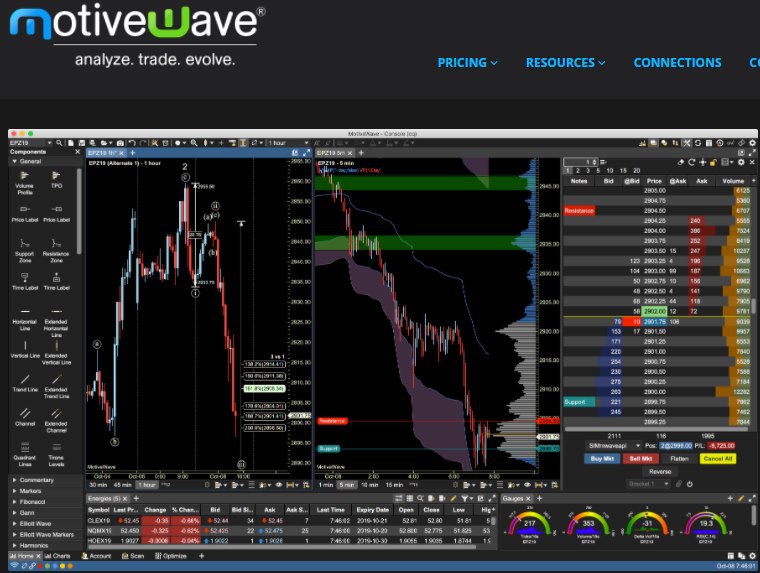Click the Reverse button
This screenshot has width=760, height=573.
(660, 471)
